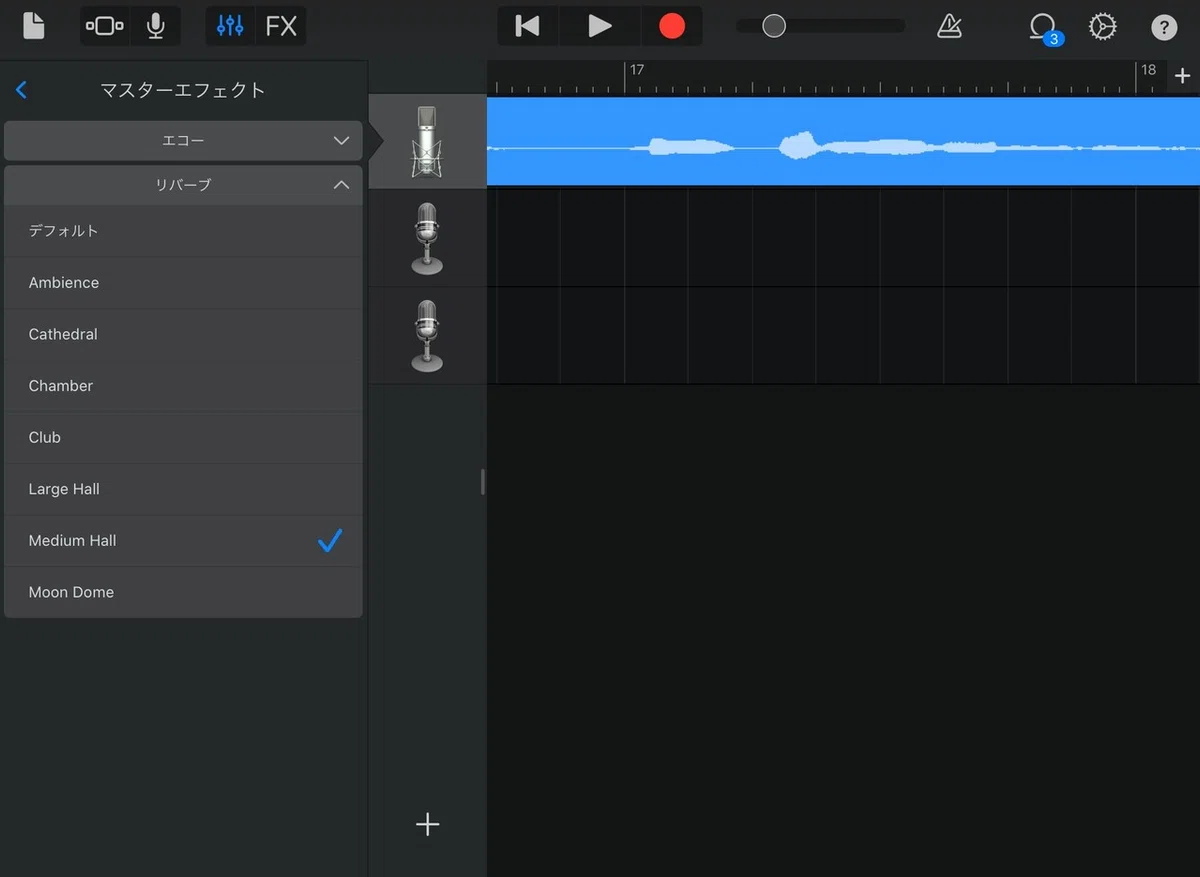This screenshot has height=877, width=1200.
Task: Add a new track with plus button
Action: [x=428, y=824]
